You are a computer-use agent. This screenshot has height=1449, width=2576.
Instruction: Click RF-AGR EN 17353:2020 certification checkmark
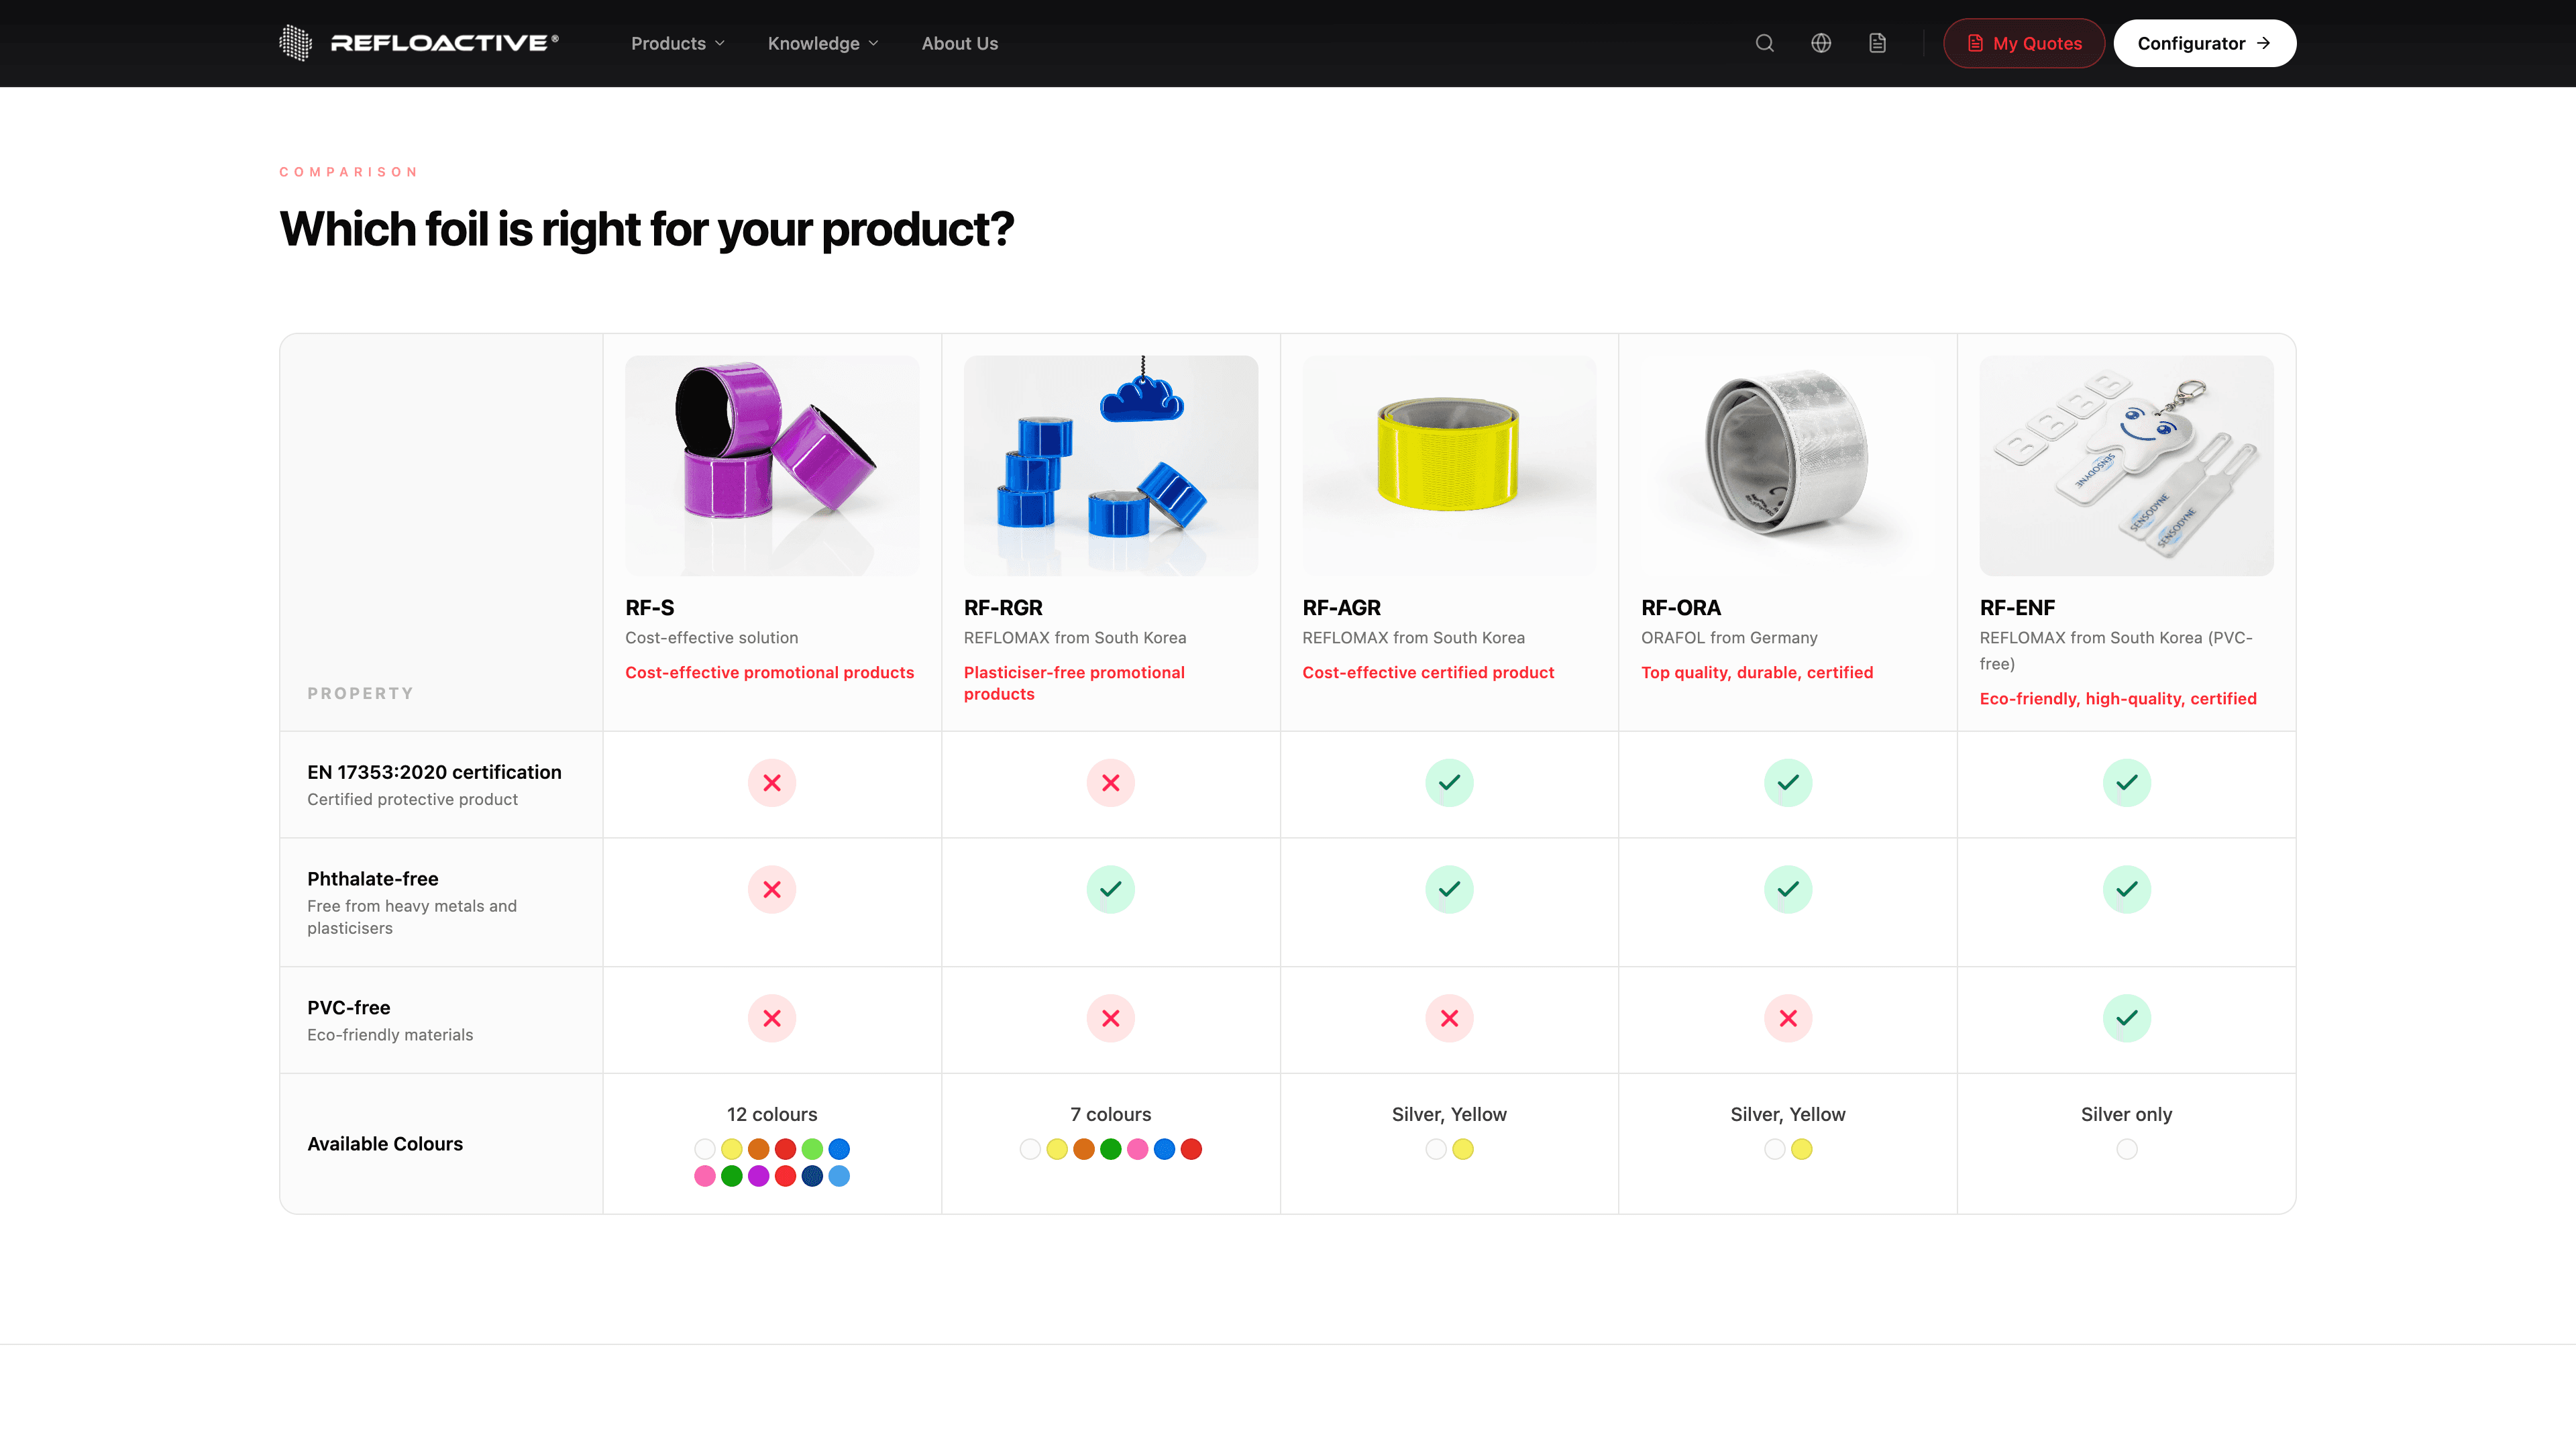pyautogui.click(x=1449, y=783)
